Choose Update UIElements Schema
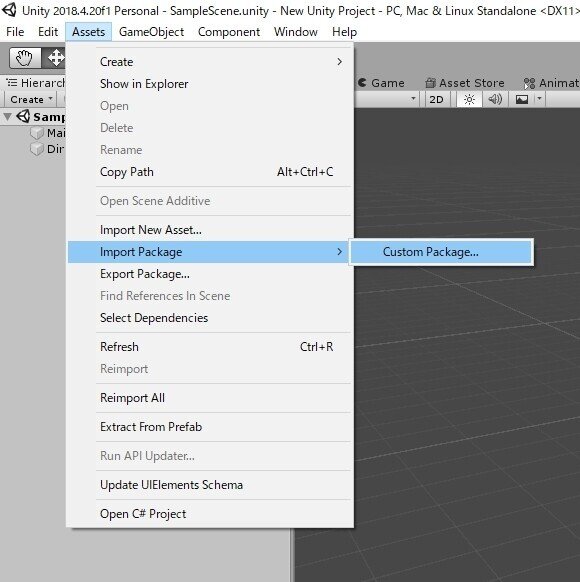The width and height of the screenshot is (580, 582). coord(209,485)
